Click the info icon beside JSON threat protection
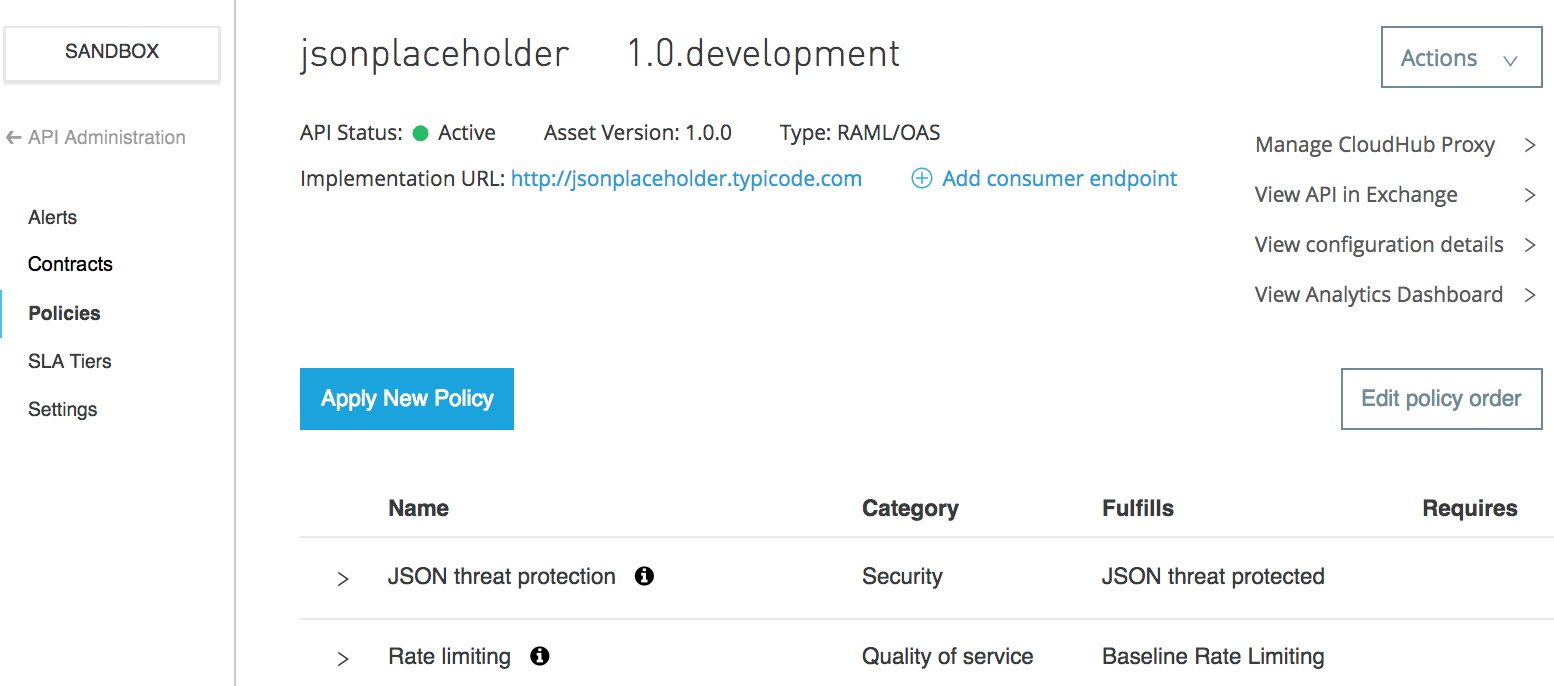 pyautogui.click(x=645, y=576)
